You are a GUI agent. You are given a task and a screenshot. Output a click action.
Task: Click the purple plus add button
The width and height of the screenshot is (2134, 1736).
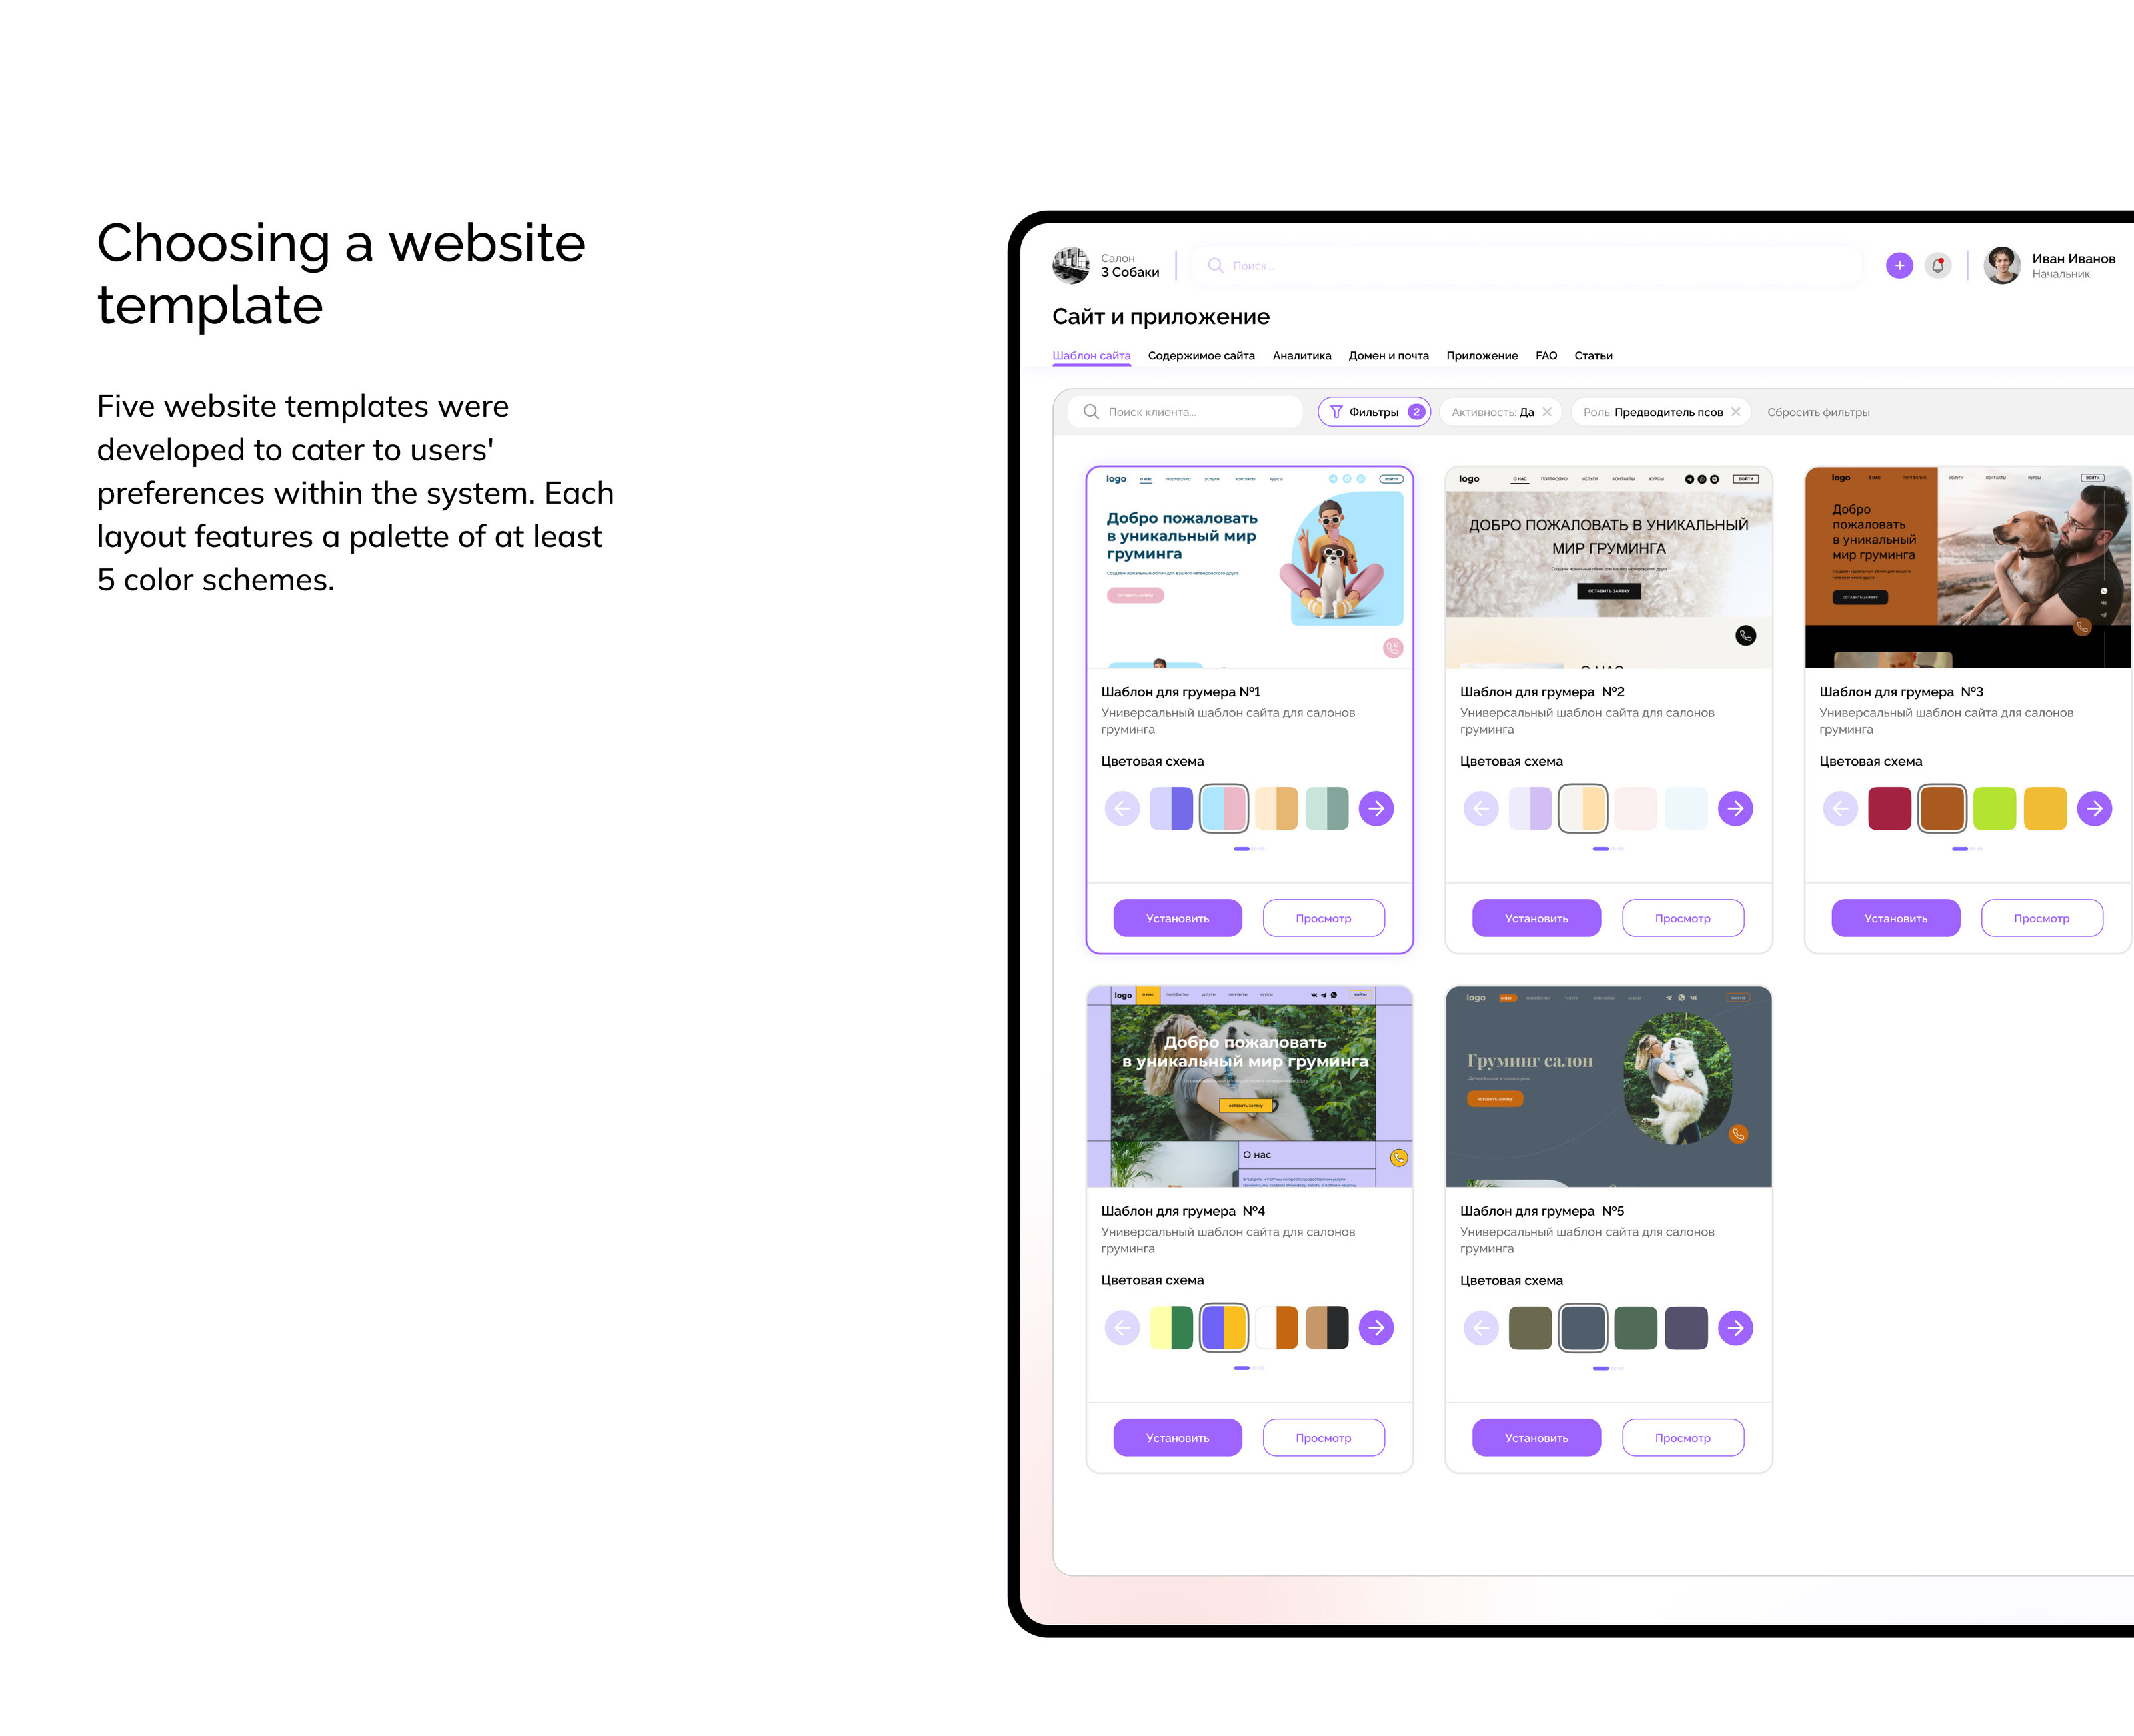coord(1898,265)
